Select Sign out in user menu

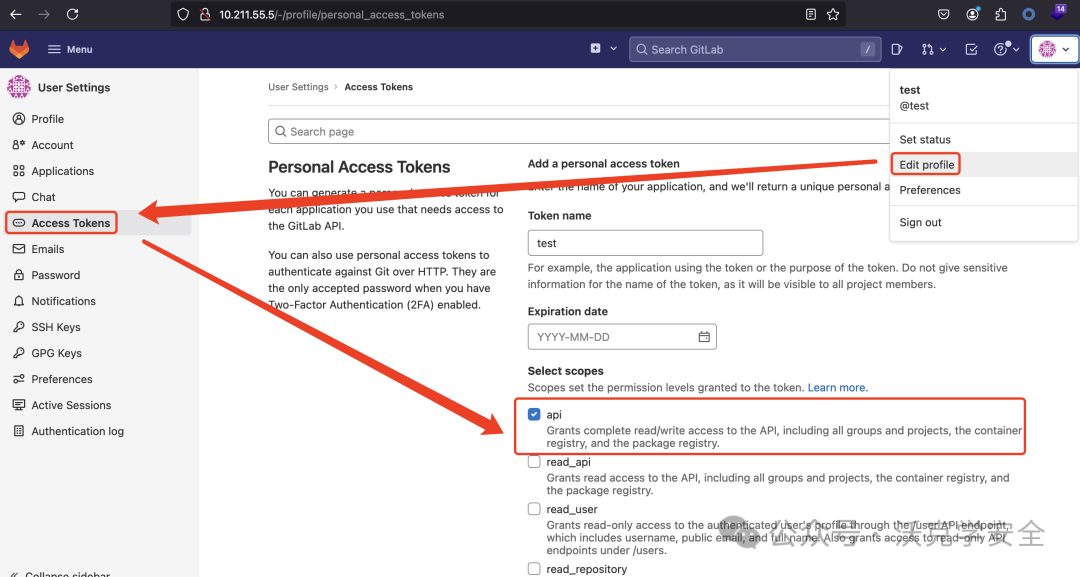[920, 222]
